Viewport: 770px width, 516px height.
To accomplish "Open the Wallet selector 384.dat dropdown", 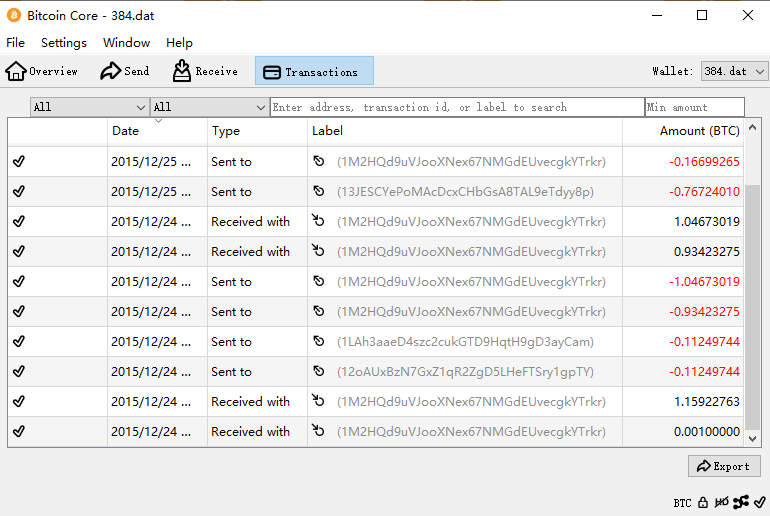I will point(734,71).
